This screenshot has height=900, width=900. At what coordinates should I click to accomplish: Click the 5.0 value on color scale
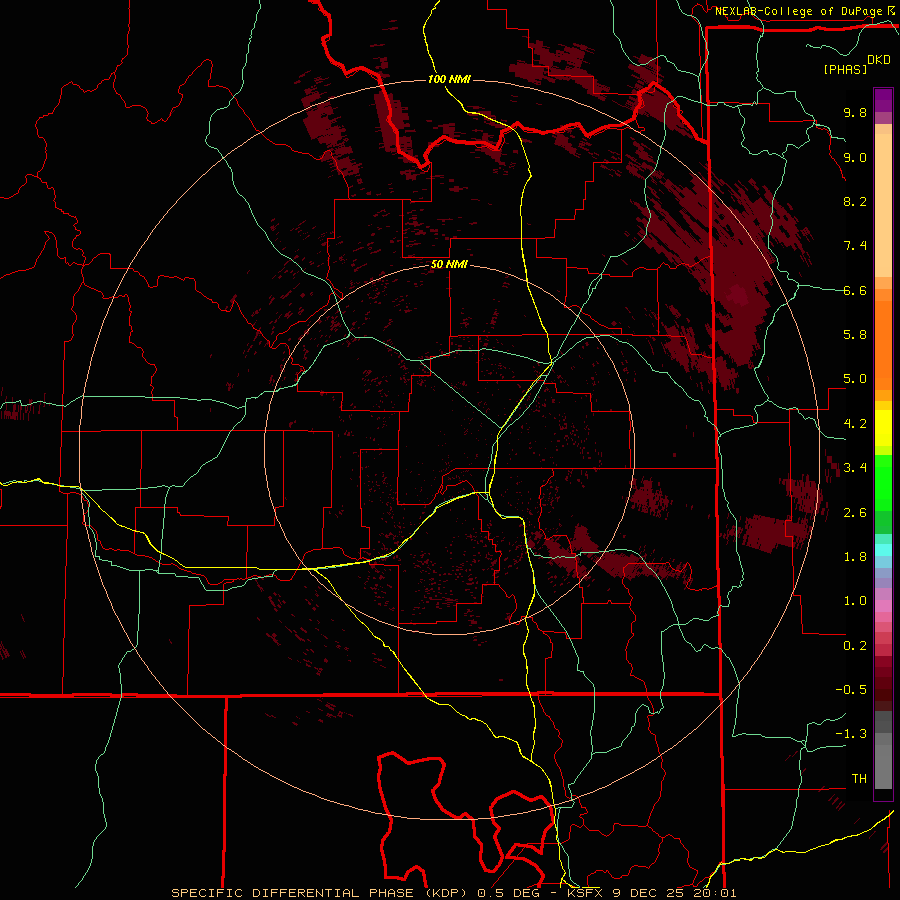(x=855, y=379)
